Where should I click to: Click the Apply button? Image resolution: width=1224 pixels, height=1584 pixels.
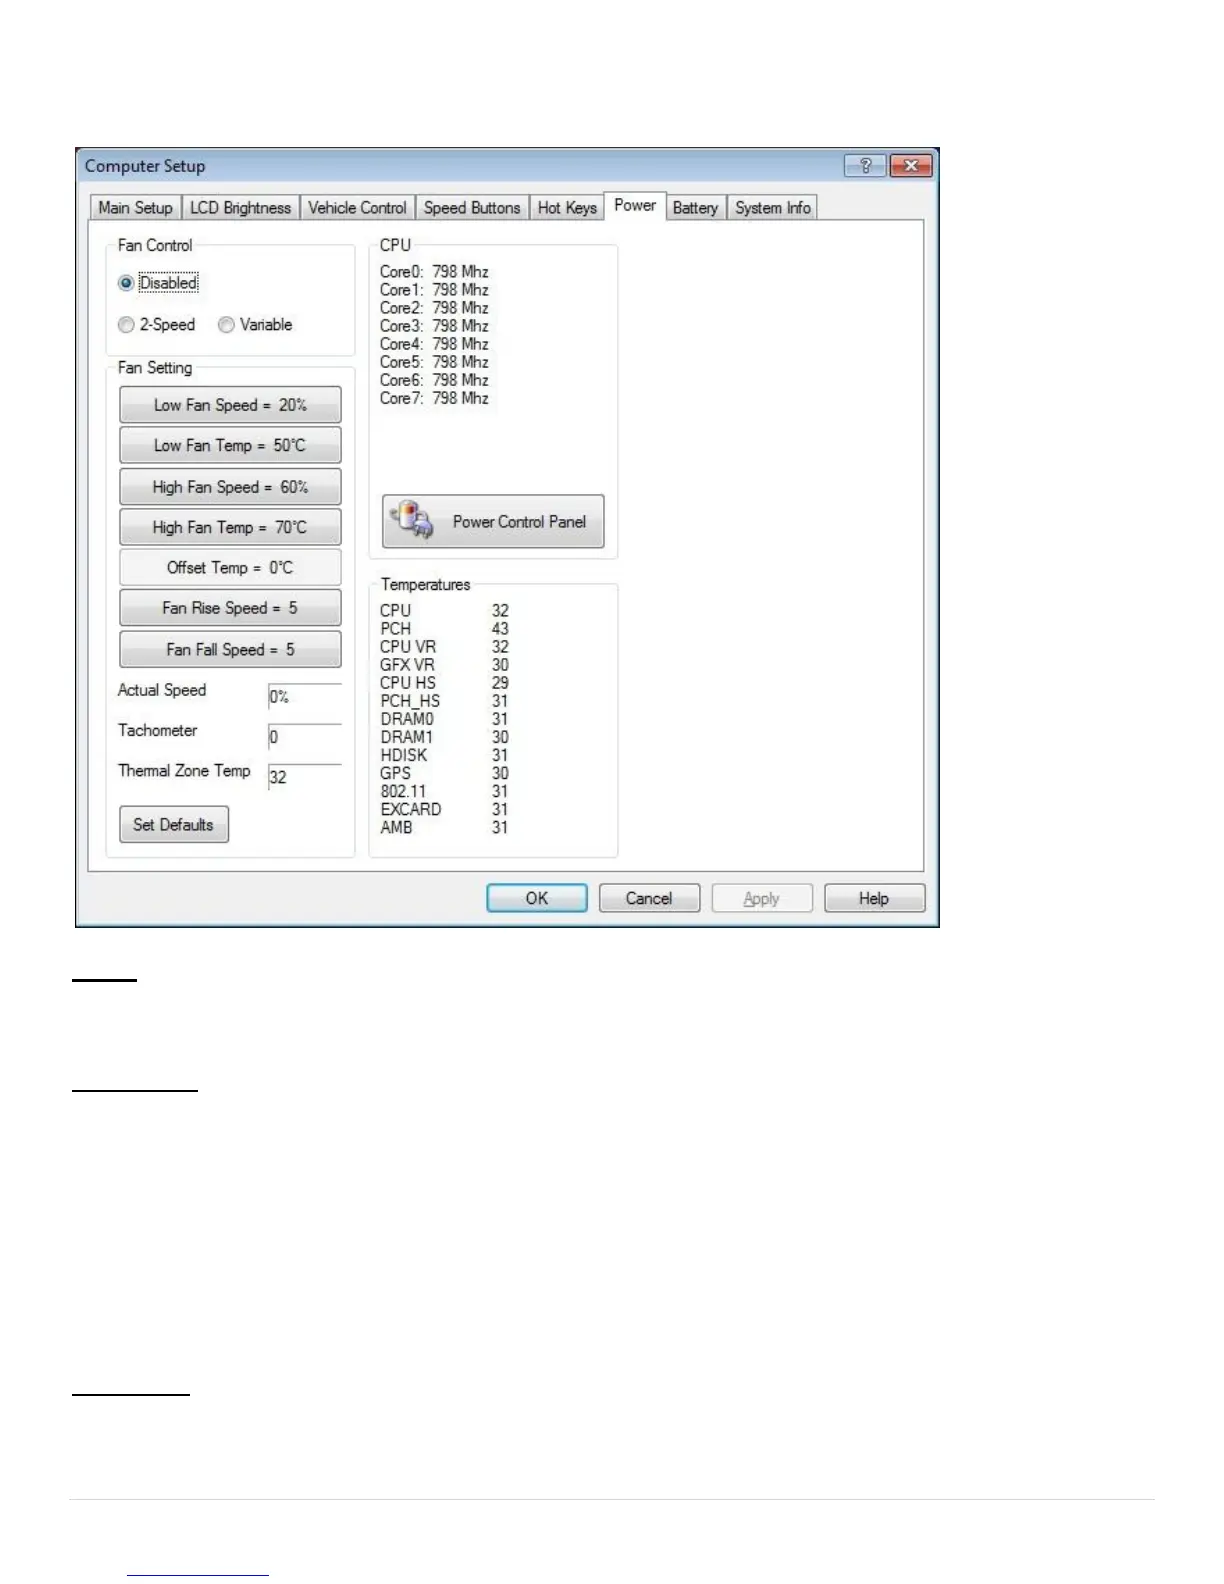762,898
